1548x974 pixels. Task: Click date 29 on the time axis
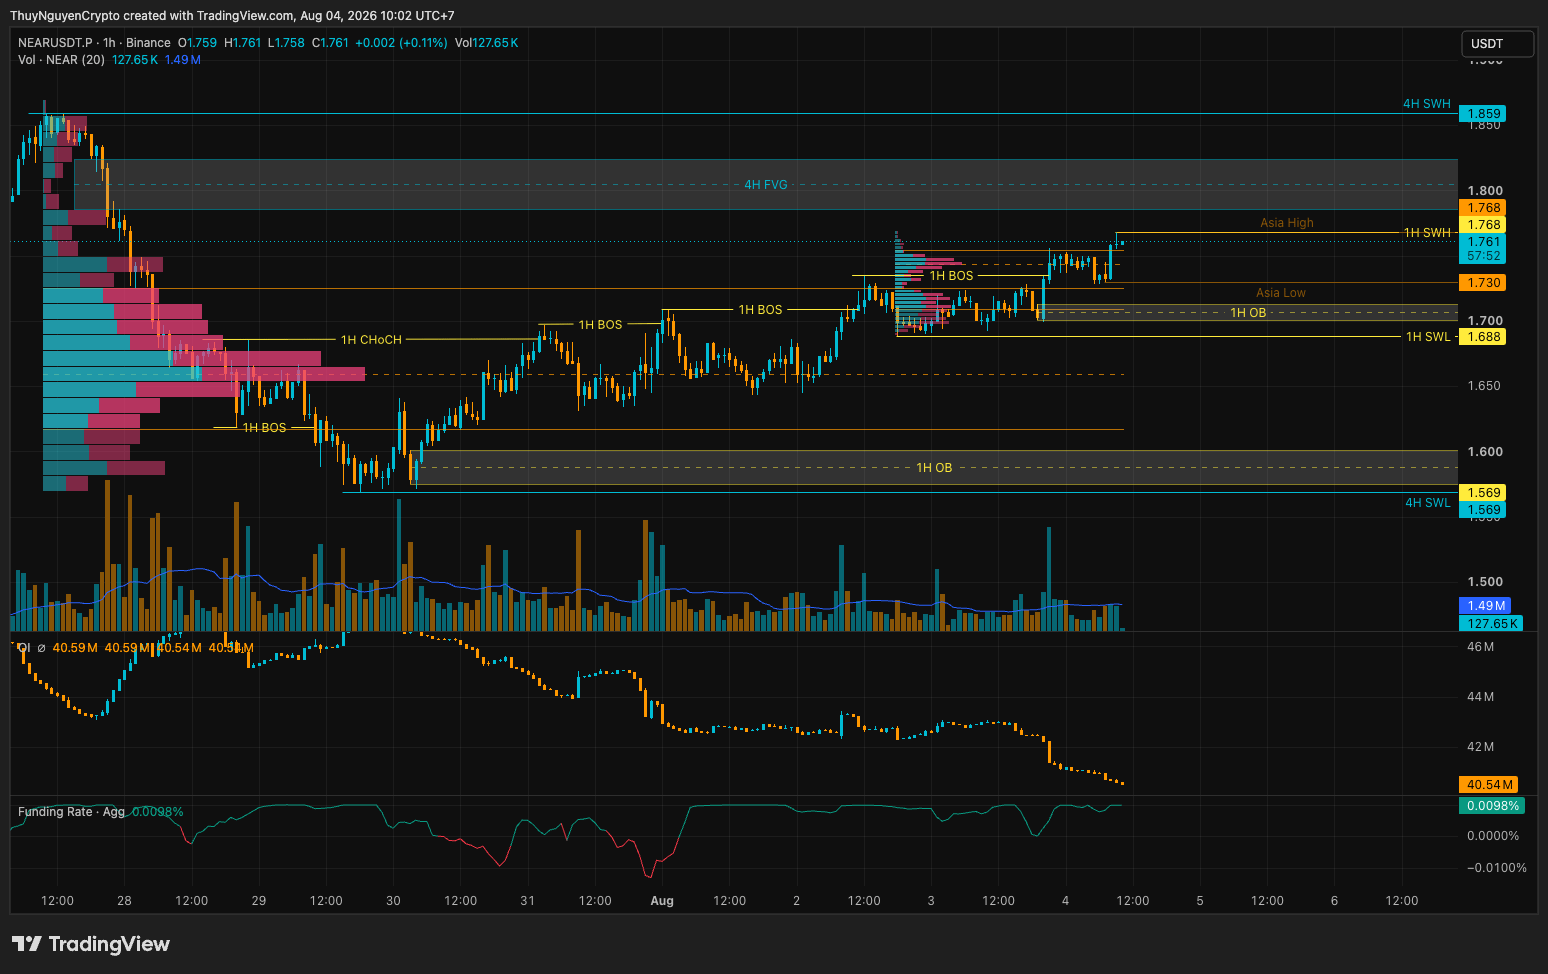[259, 901]
